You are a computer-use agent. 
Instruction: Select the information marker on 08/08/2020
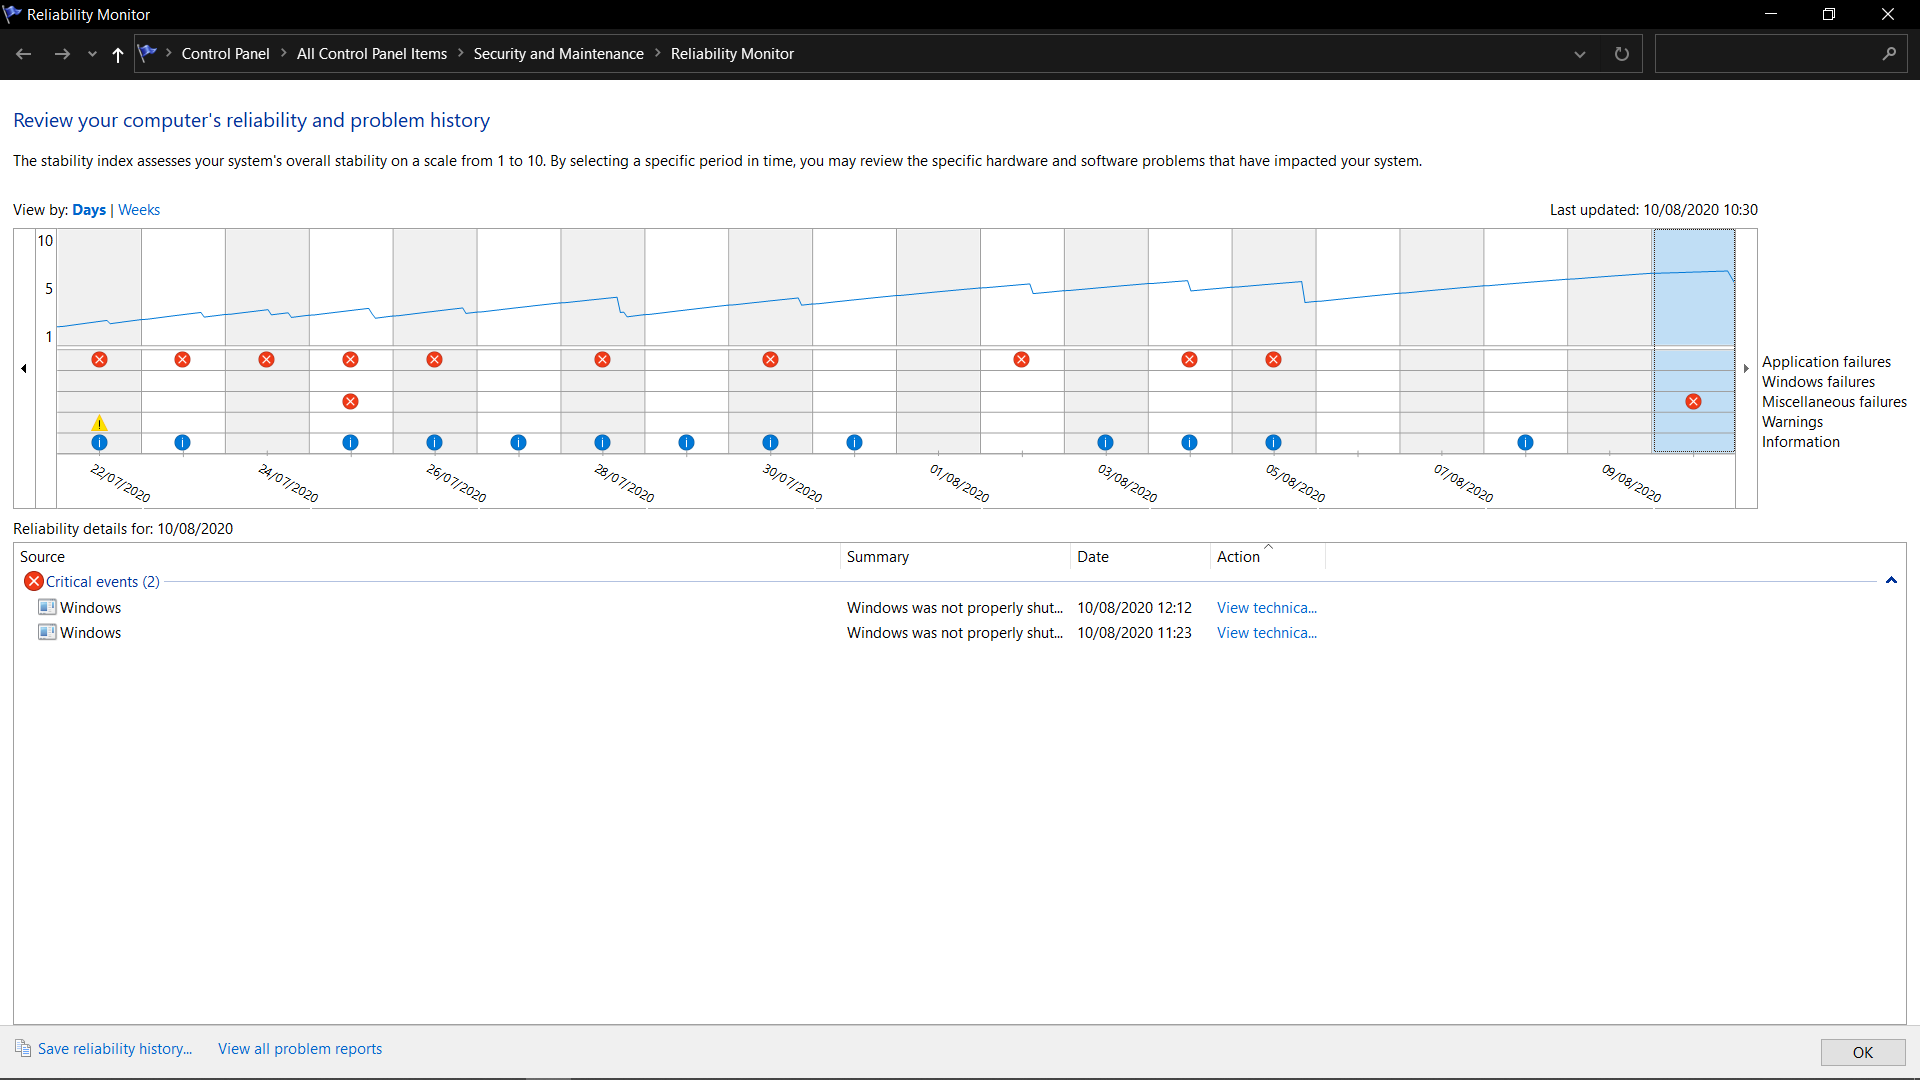(x=1525, y=442)
